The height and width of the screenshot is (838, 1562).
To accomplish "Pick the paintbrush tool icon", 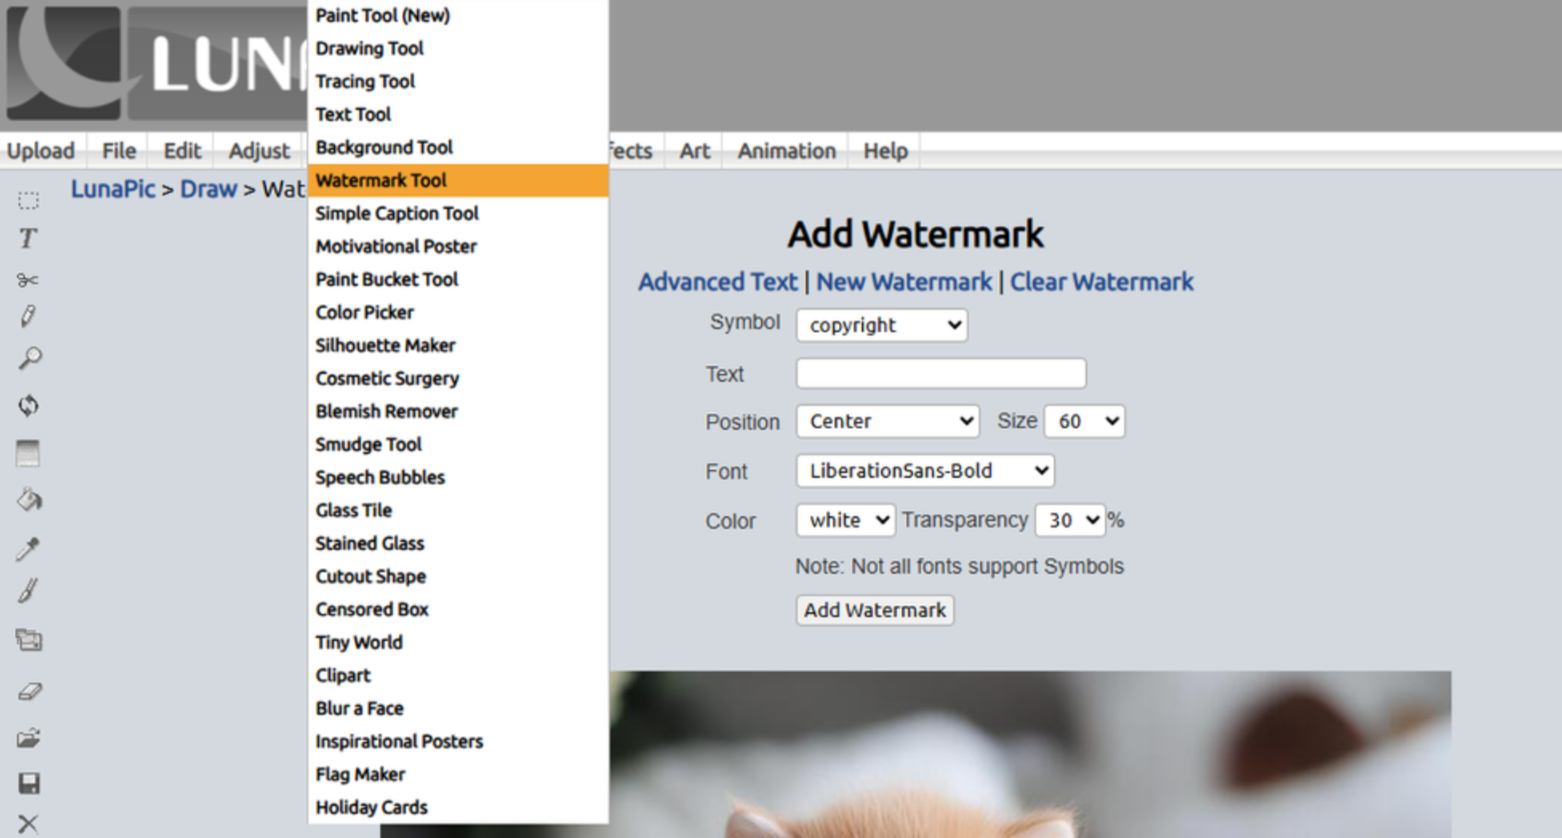I will [28, 592].
